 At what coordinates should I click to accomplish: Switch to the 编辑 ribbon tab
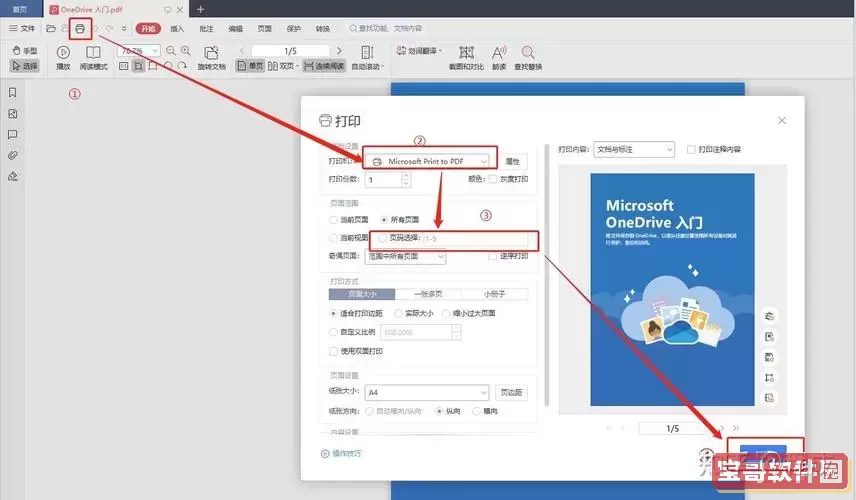235,28
